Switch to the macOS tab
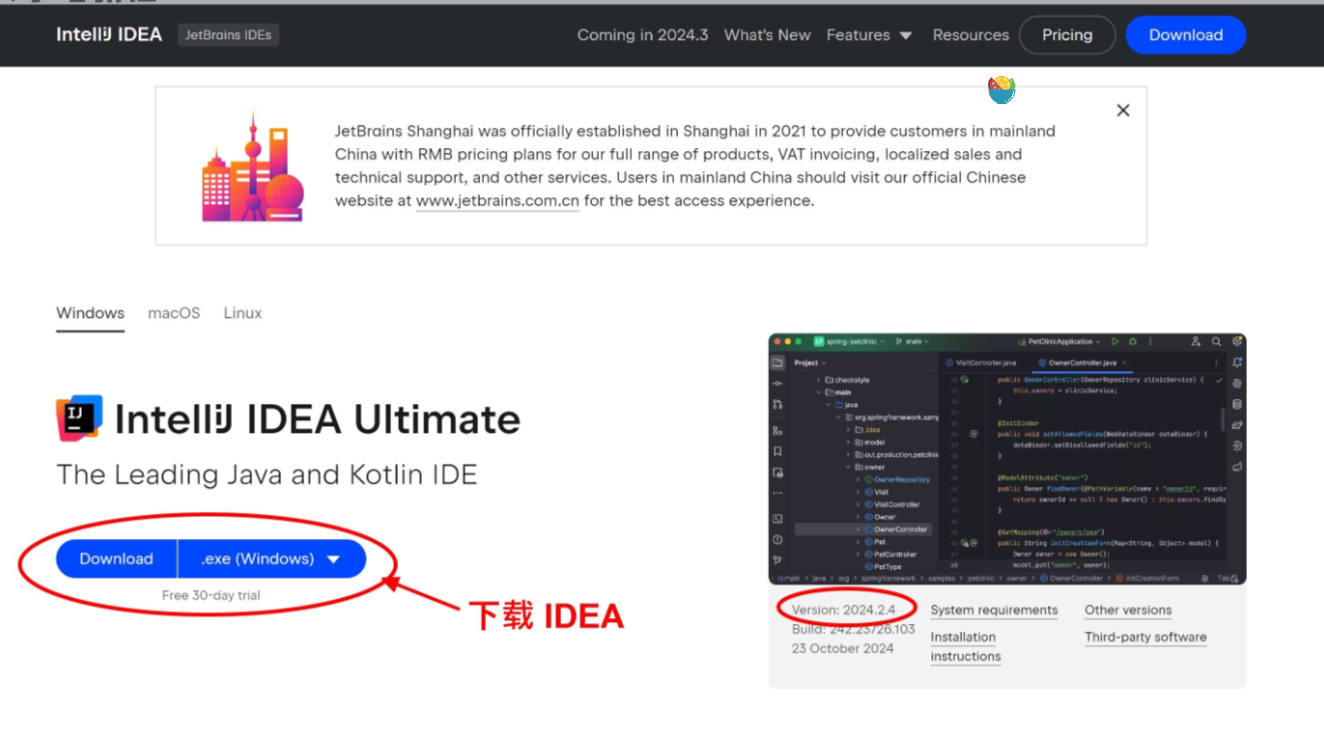The image size is (1324, 738). [x=174, y=313]
